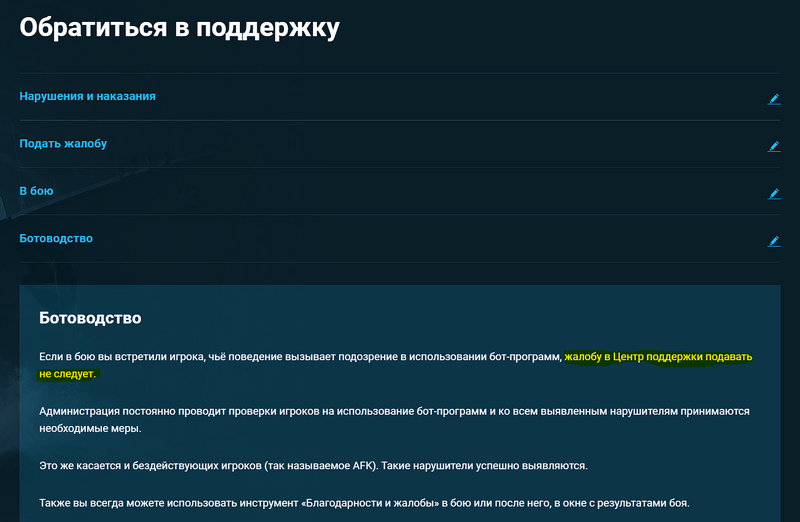Image resolution: width=800 pixels, height=522 pixels.
Task: Select the Ботоводство category link
Action: point(56,238)
